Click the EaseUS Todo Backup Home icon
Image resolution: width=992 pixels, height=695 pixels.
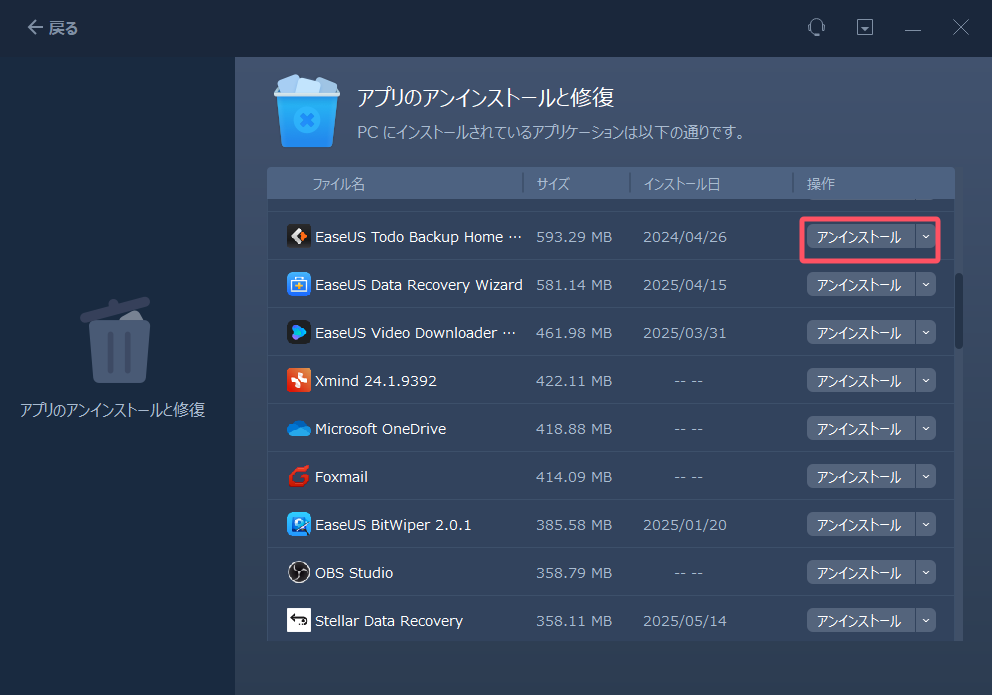(x=298, y=236)
